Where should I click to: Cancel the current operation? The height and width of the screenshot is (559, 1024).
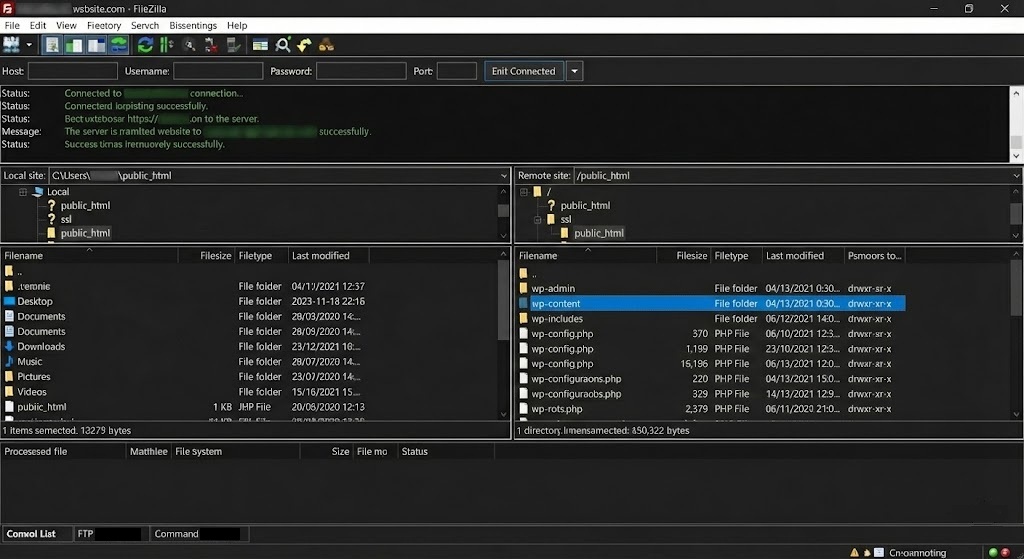click(189, 44)
